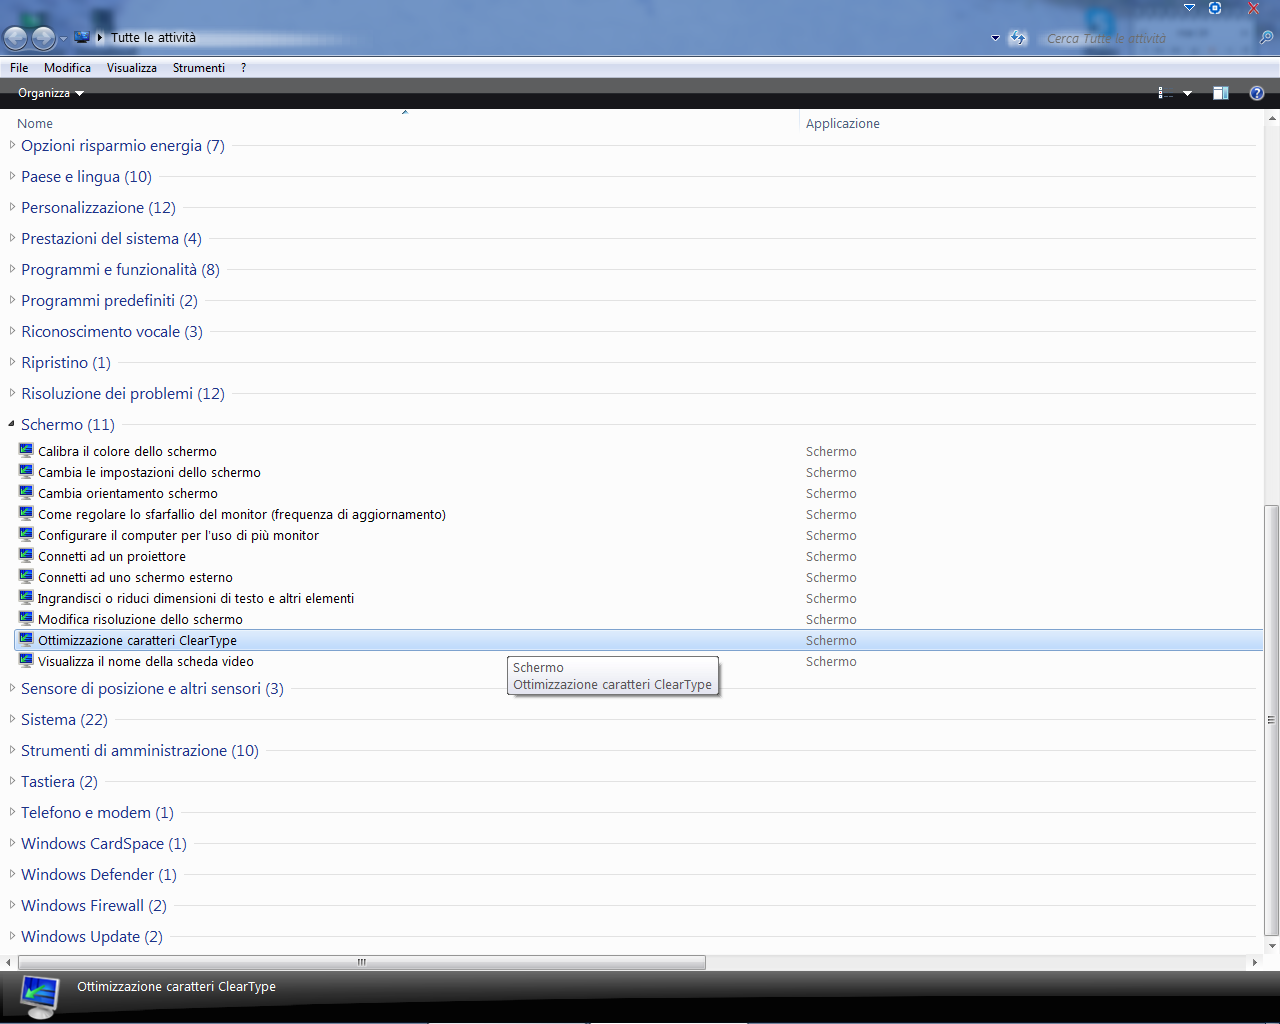
Task: Click icon next to Calibra il colore dello schermo
Action: 26,451
